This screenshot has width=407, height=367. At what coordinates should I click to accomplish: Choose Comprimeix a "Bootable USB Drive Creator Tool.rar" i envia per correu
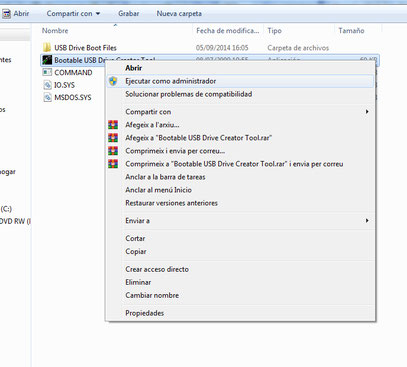tap(240, 164)
